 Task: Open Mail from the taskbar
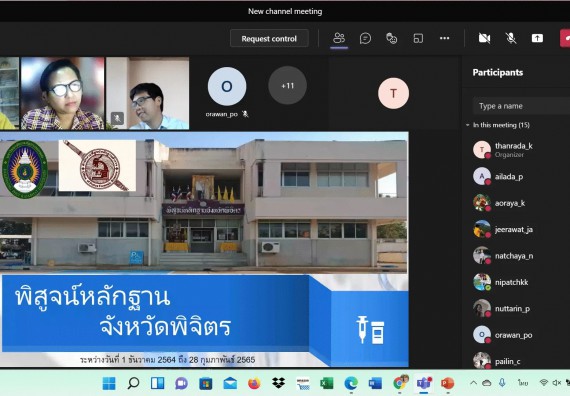click(230, 383)
